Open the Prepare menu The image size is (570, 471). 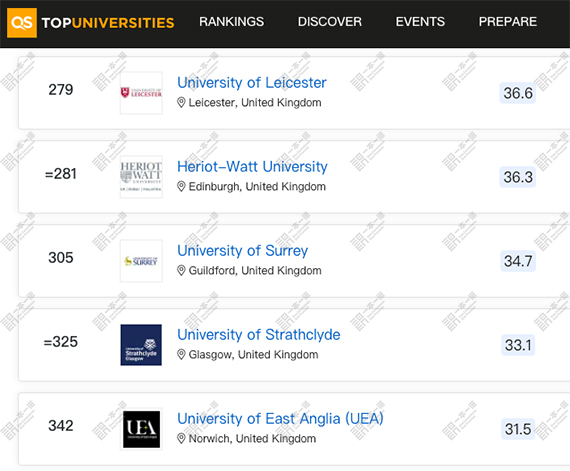tap(507, 22)
